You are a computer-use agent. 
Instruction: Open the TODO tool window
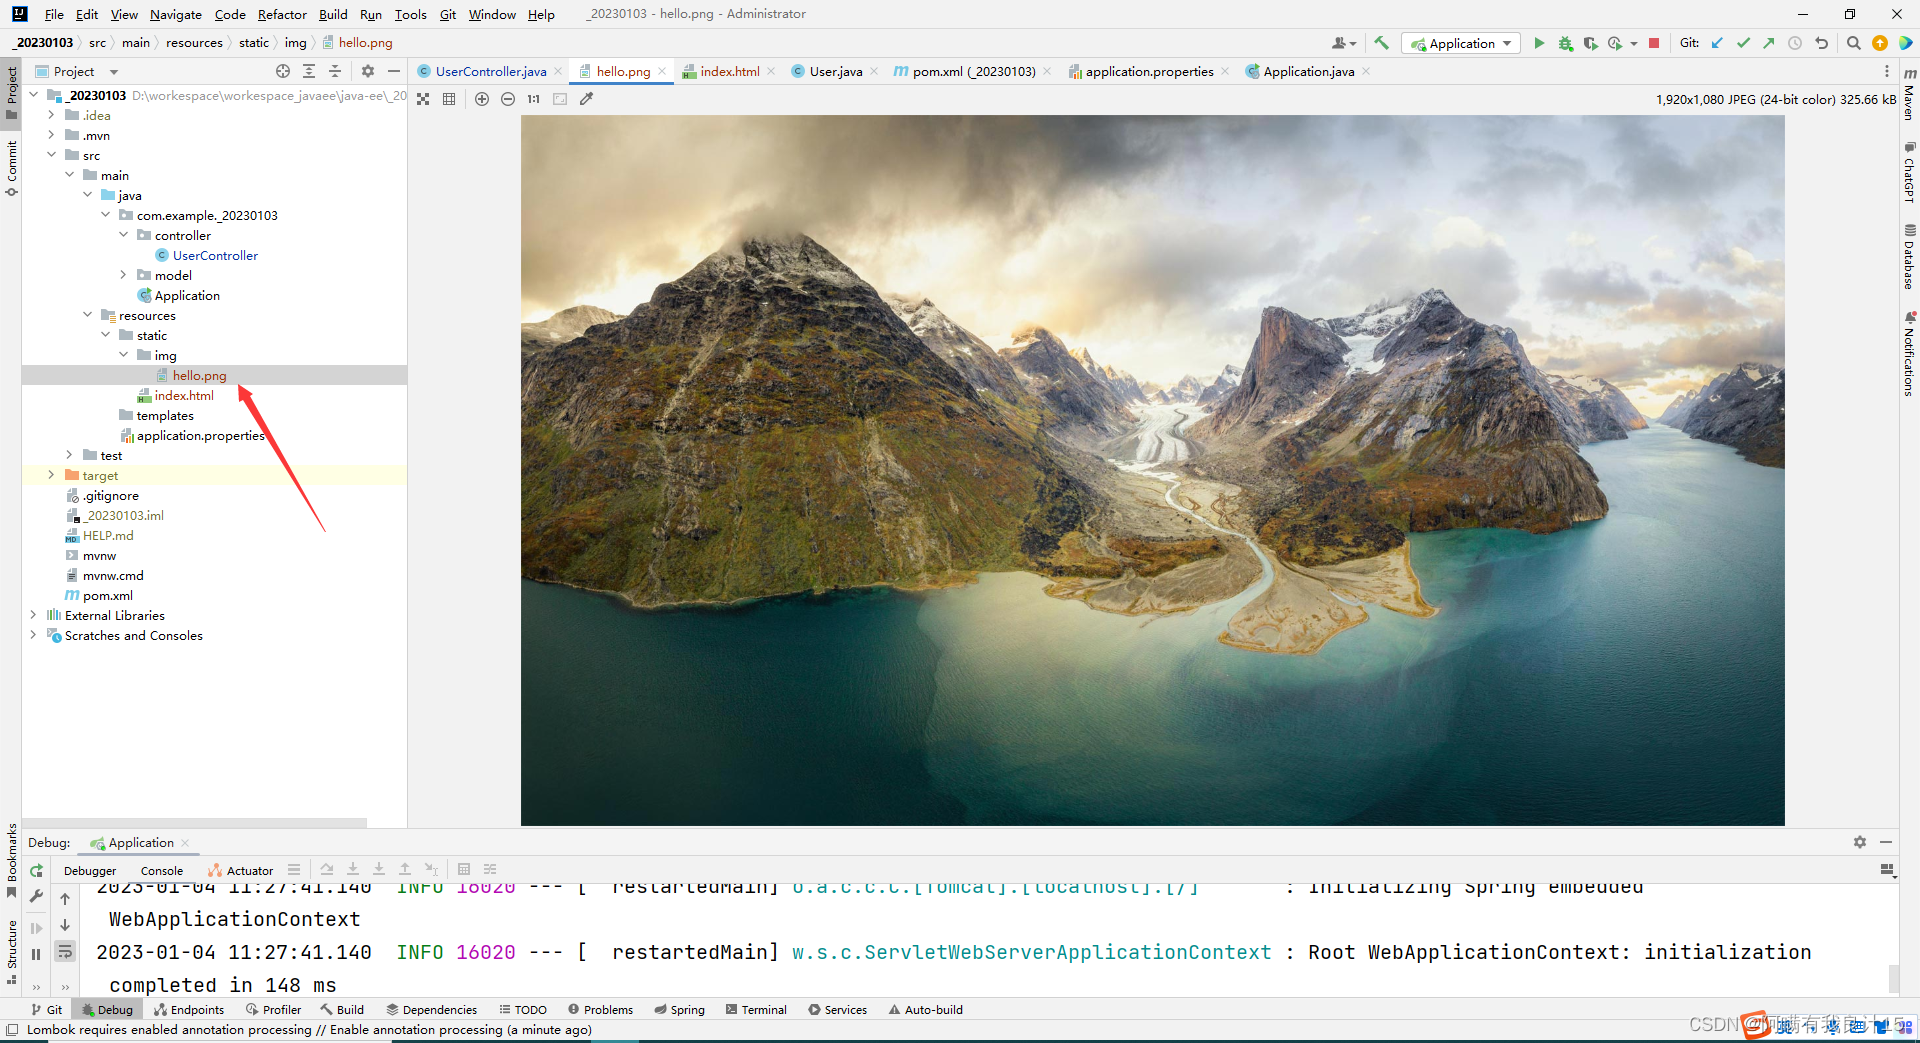tap(523, 1010)
